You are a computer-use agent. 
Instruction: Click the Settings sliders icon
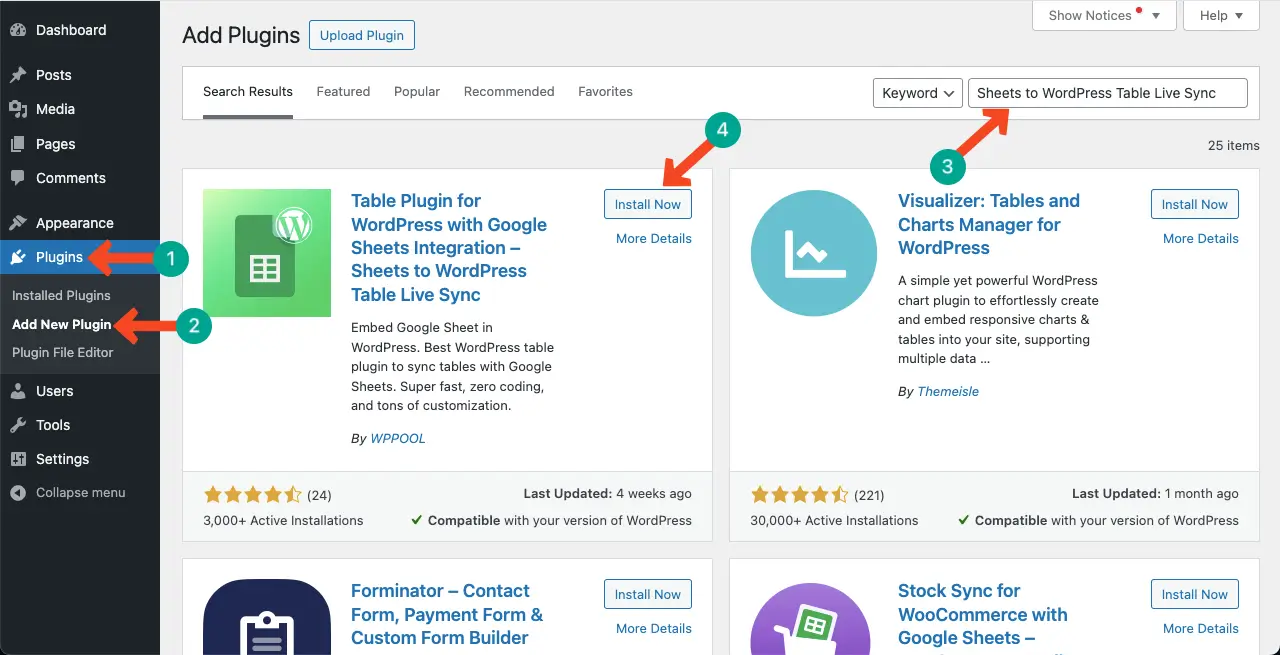[x=18, y=459]
